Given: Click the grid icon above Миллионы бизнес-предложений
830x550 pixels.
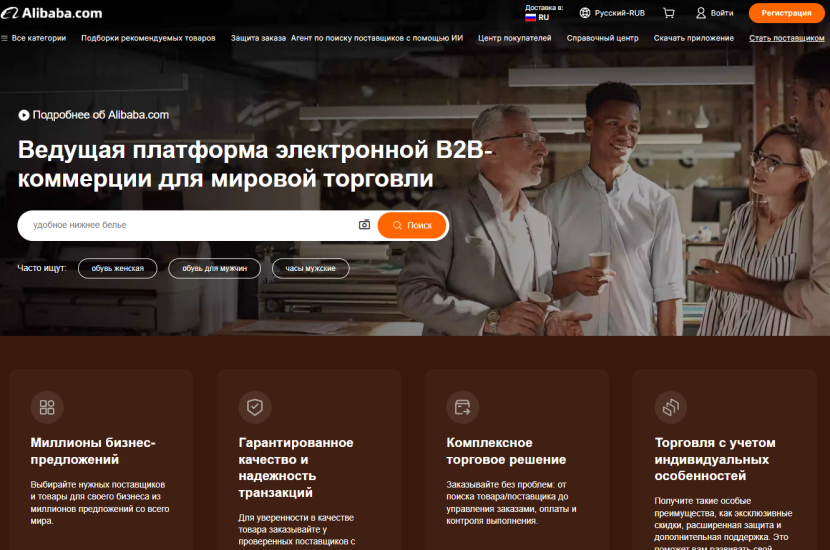Looking at the screenshot, I should point(47,407).
